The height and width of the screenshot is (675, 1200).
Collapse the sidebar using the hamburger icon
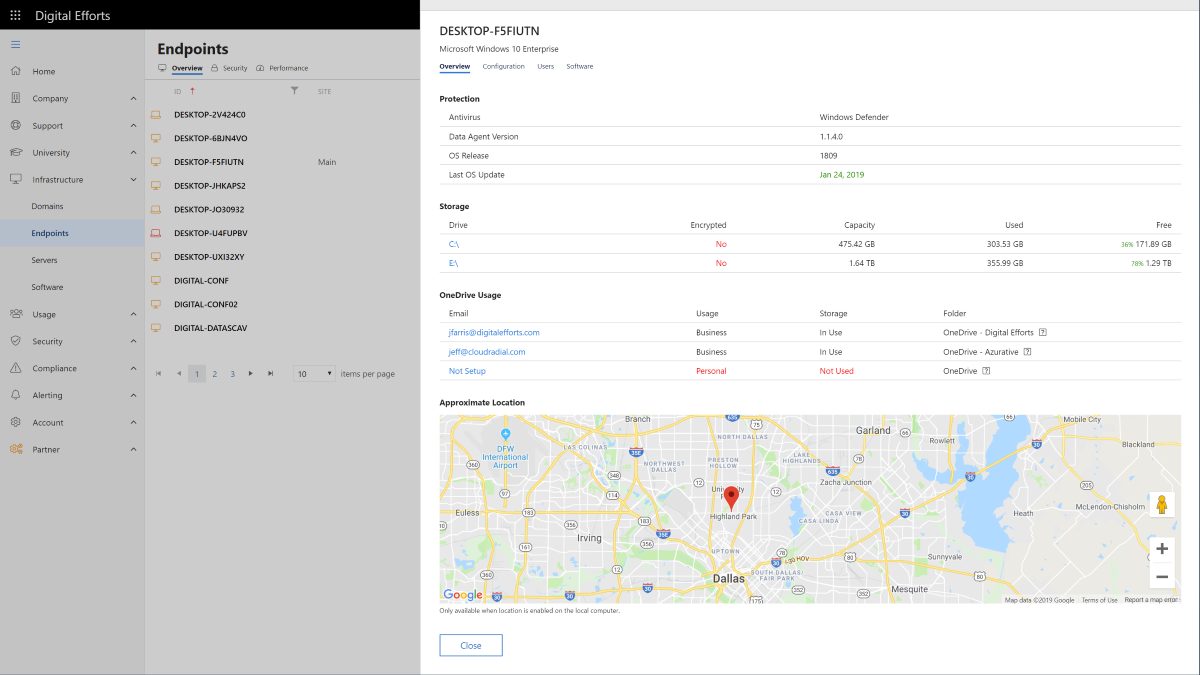[x=14, y=44]
